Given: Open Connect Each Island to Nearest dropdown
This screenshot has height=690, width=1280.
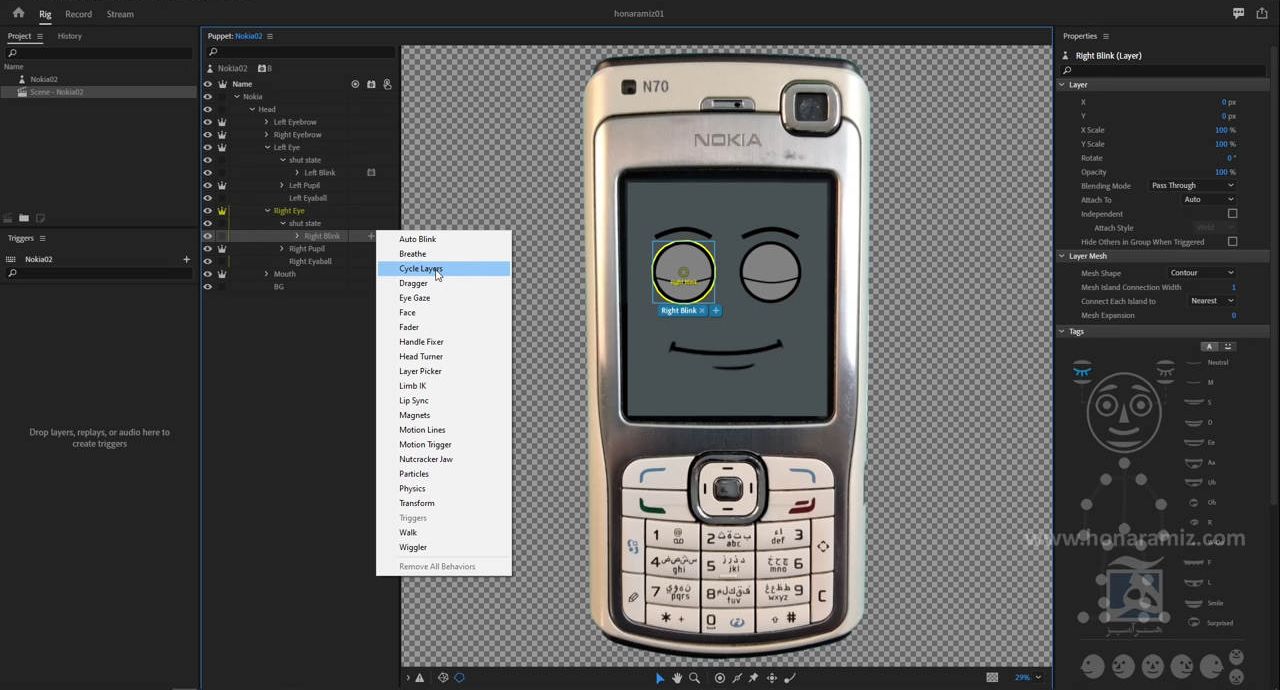Looking at the screenshot, I should [1212, 300].
